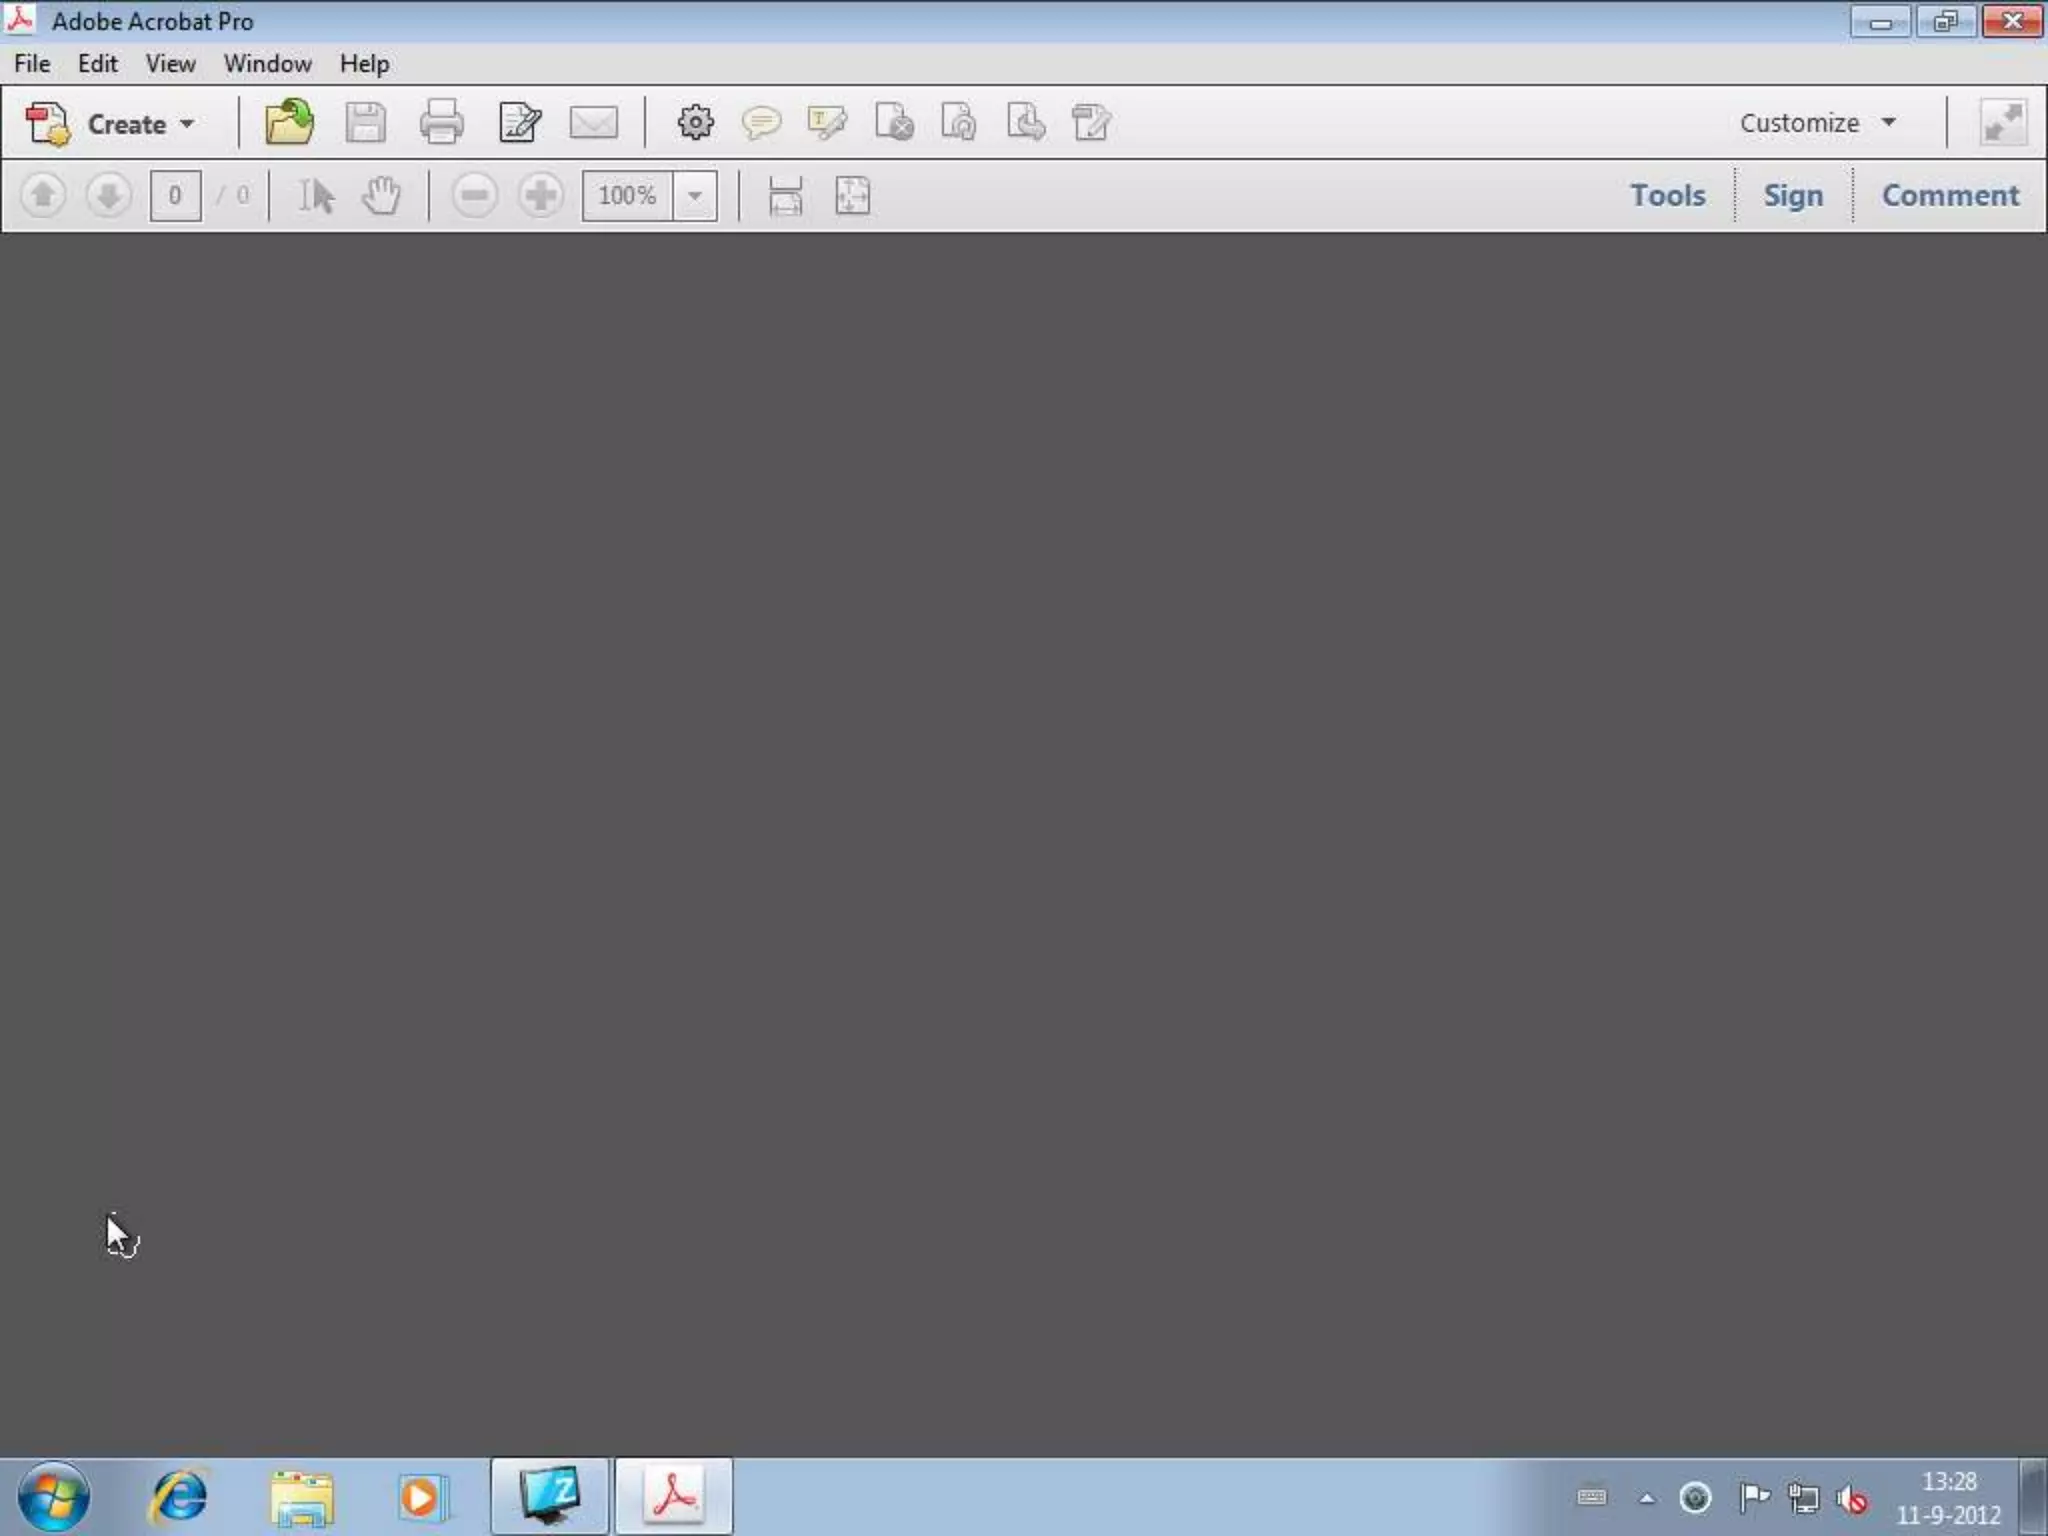Open the View menu
Viewport: 2048px width, 1536px height.
click(171, 64)
